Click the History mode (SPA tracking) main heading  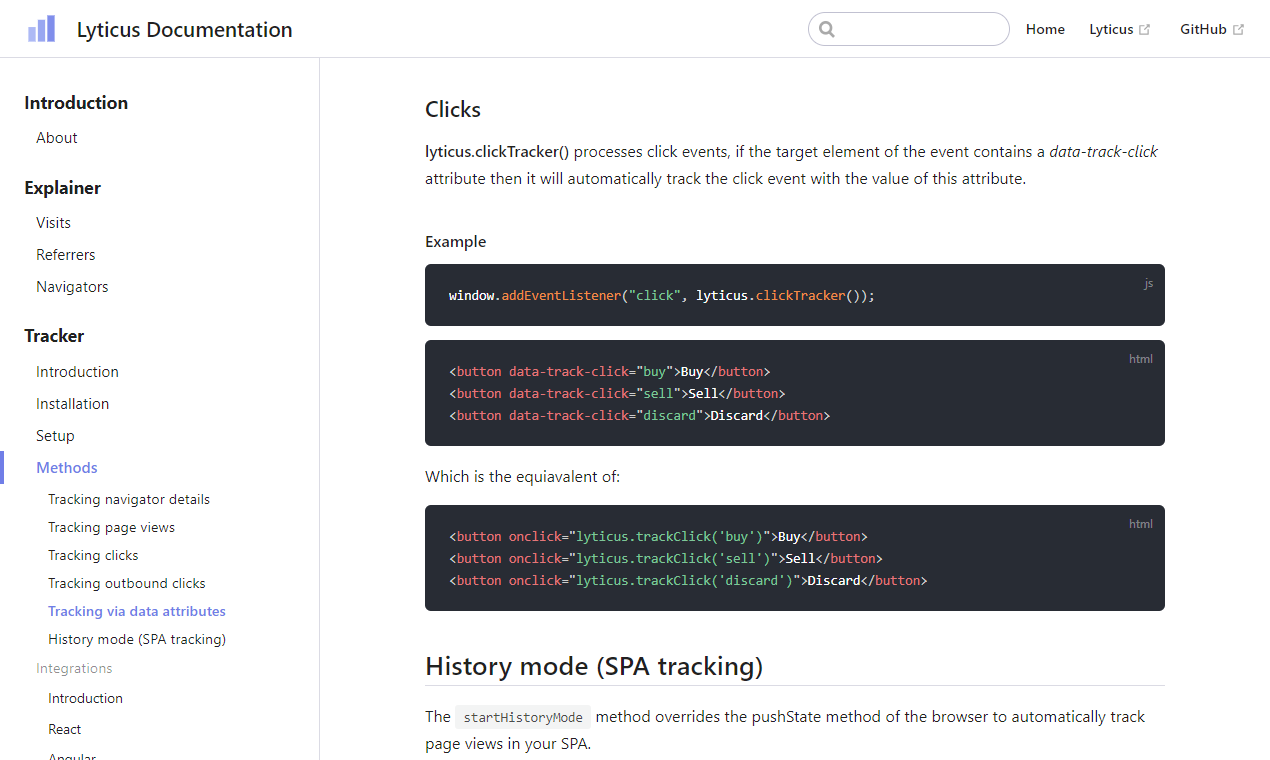594,667
